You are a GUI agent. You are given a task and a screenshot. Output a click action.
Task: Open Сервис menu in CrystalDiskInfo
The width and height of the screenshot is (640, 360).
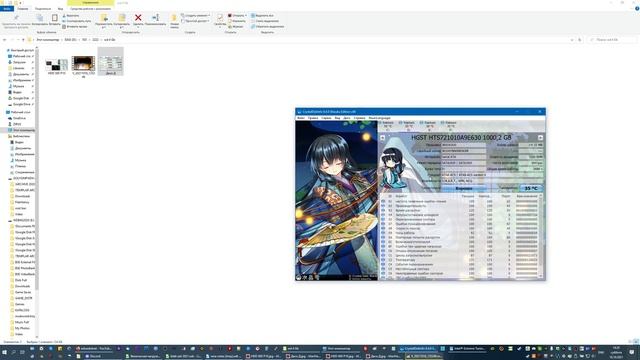[x=326, y=118]
